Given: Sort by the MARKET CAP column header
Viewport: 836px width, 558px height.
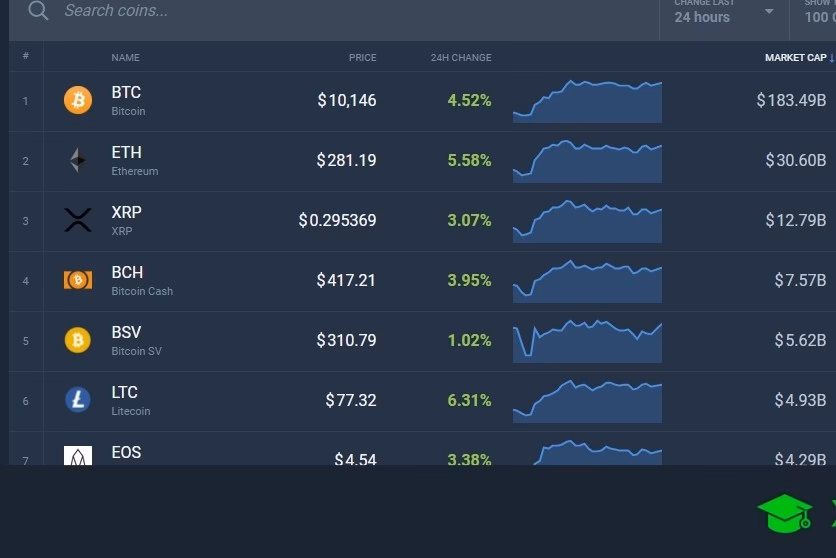Looking at the screenshot, I should [799, 58].
